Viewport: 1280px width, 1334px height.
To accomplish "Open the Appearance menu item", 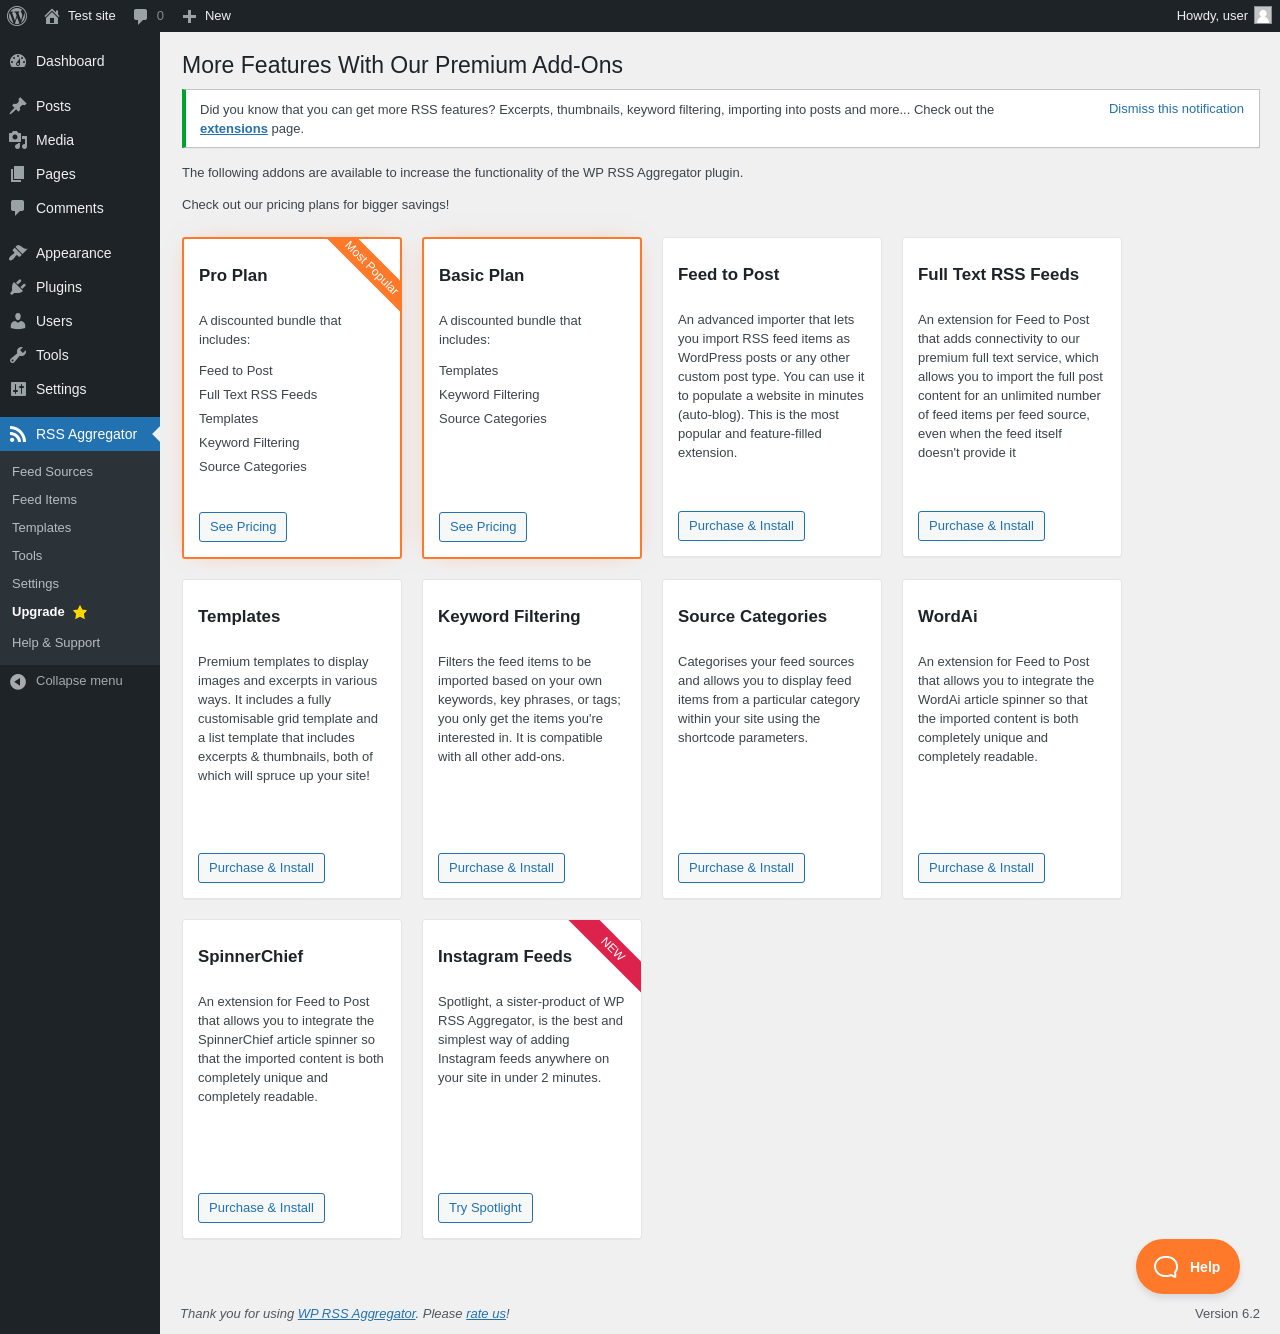I will tap(80, 253).
